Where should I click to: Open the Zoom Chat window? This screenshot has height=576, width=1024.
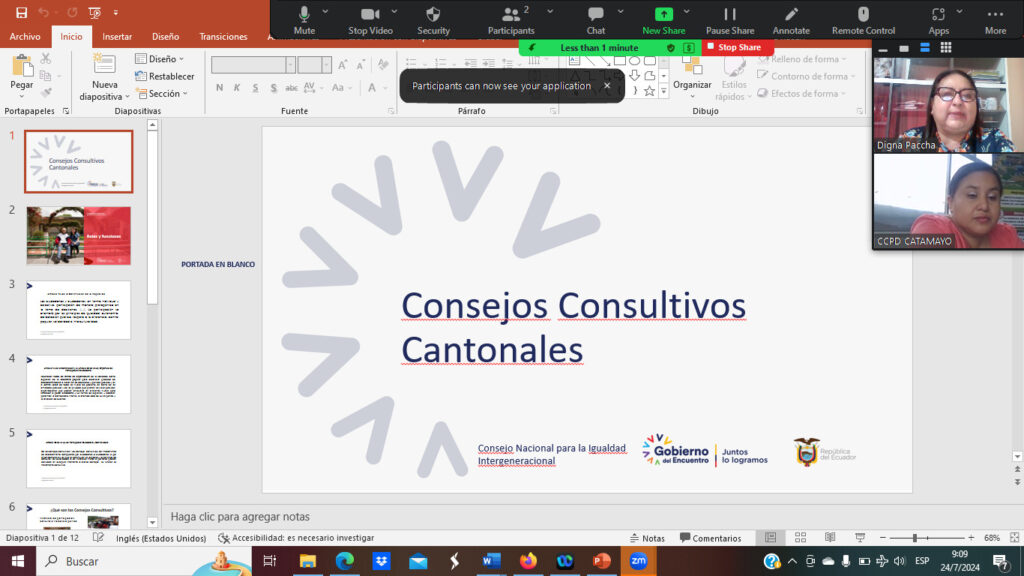pyautogui.click(x=596, y=21)
